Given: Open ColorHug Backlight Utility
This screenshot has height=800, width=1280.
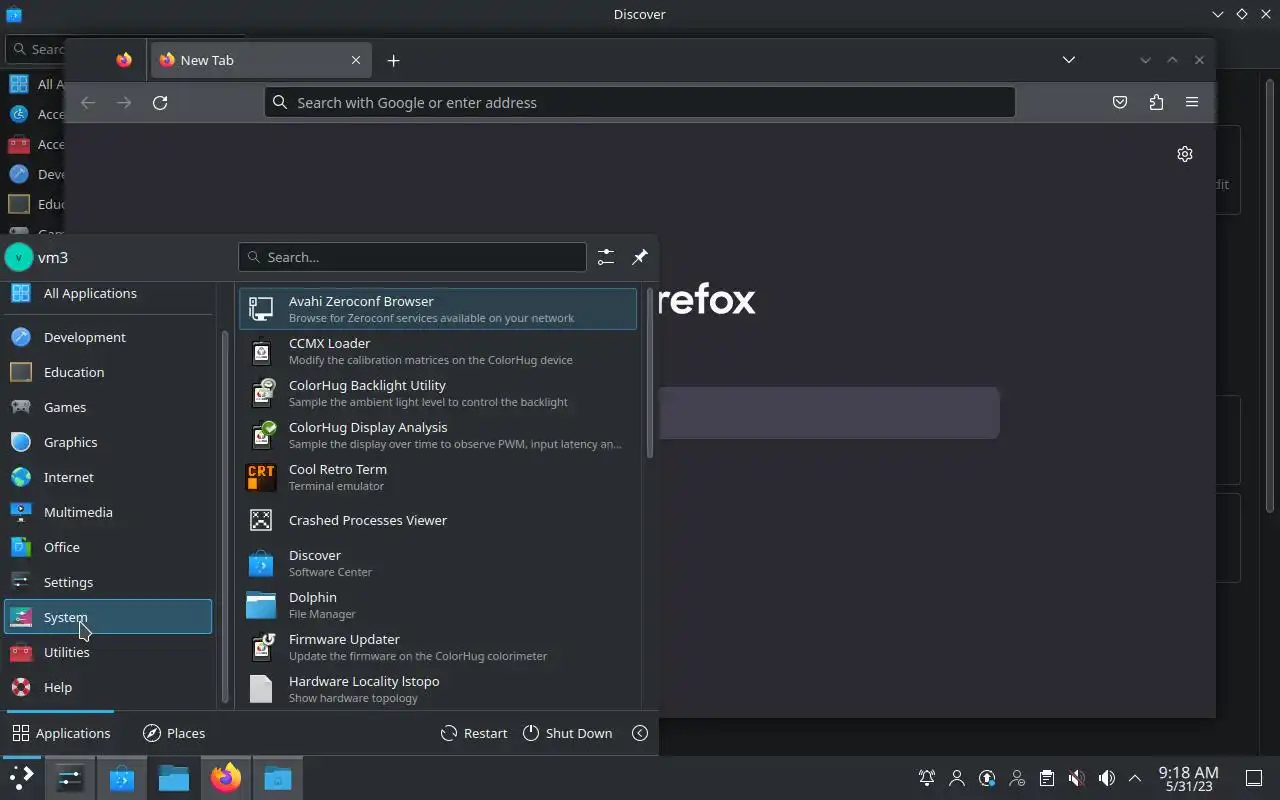Looking at the screenshot, I should coord(437,393).
